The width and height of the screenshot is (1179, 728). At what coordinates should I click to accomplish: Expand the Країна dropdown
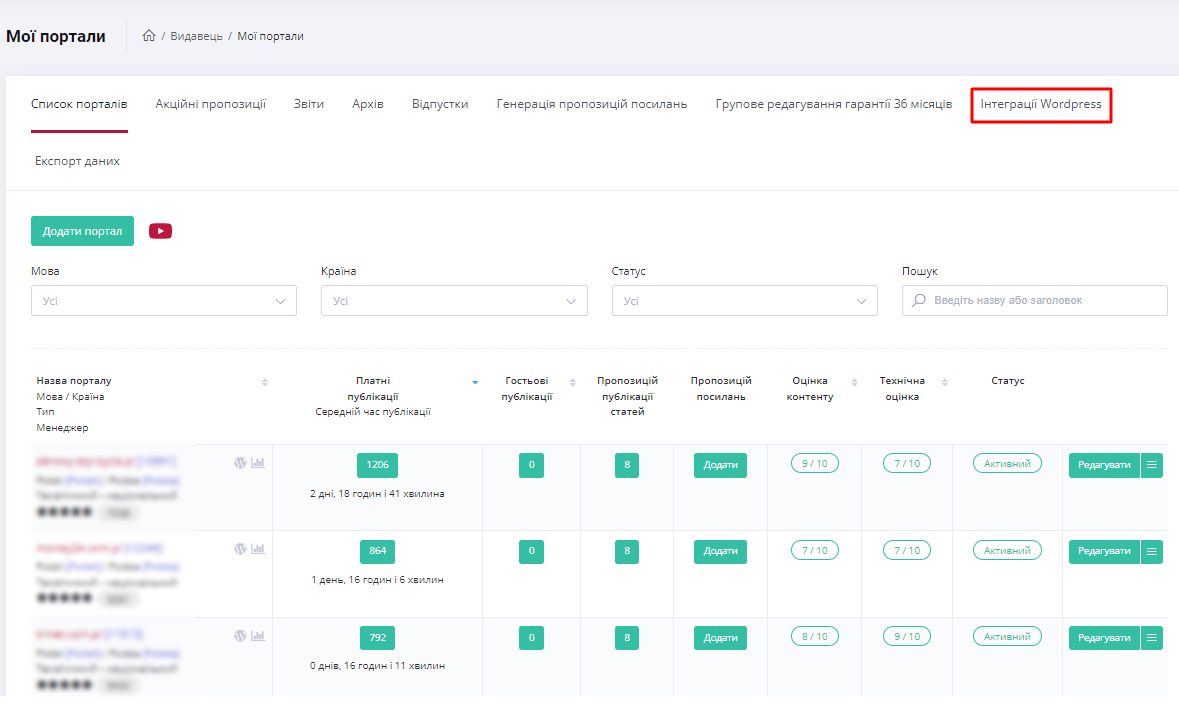(x=454, y=301)
